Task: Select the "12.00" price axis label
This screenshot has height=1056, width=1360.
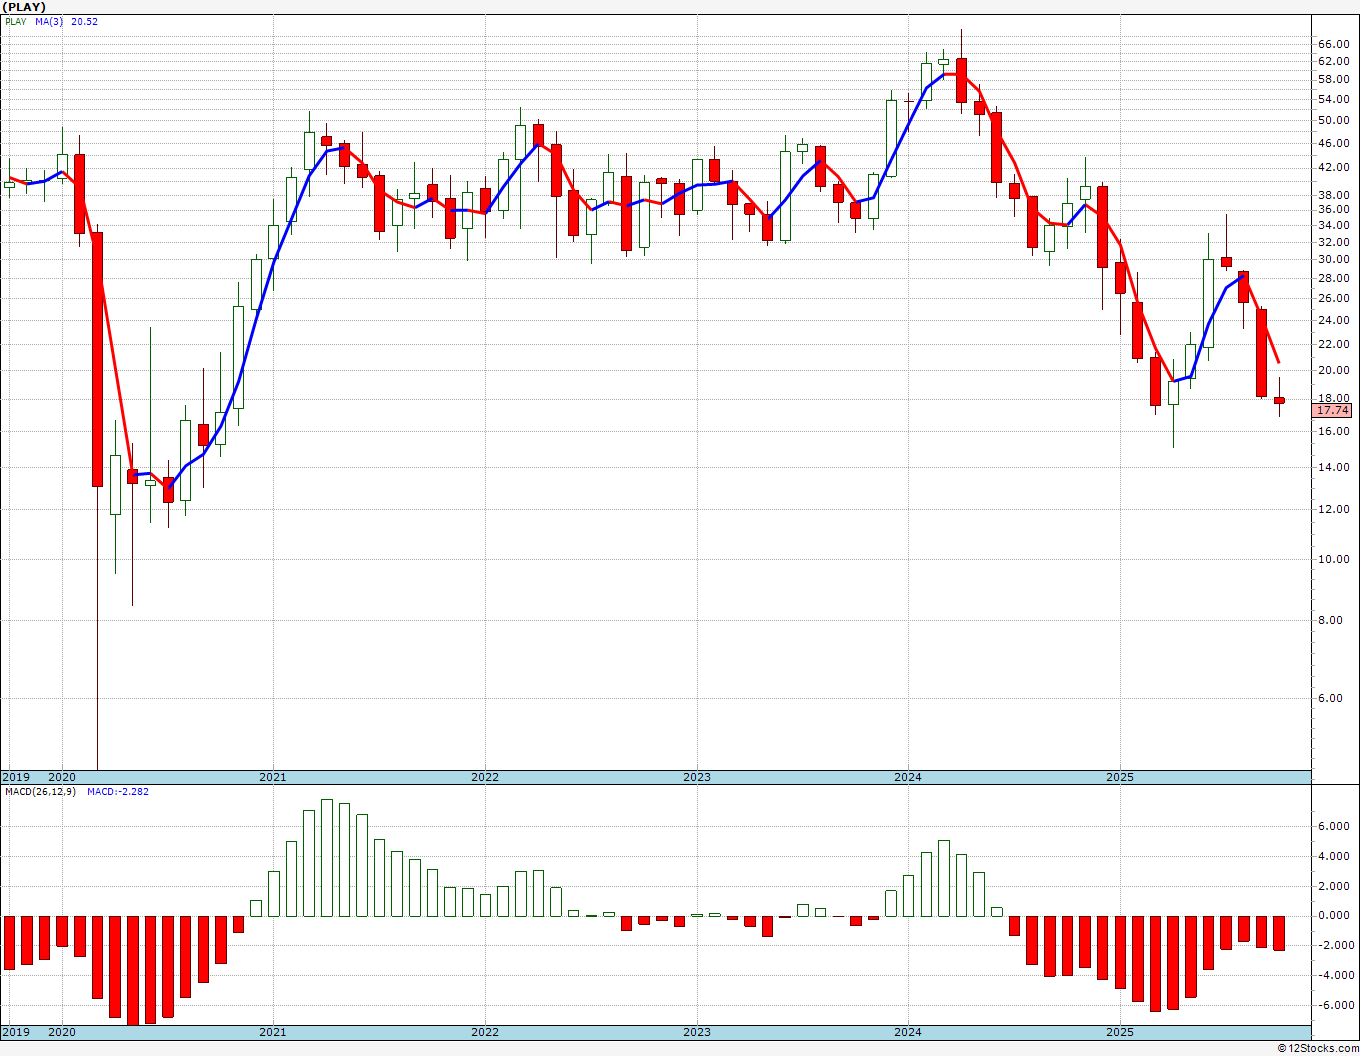Action: point(1334,510)
